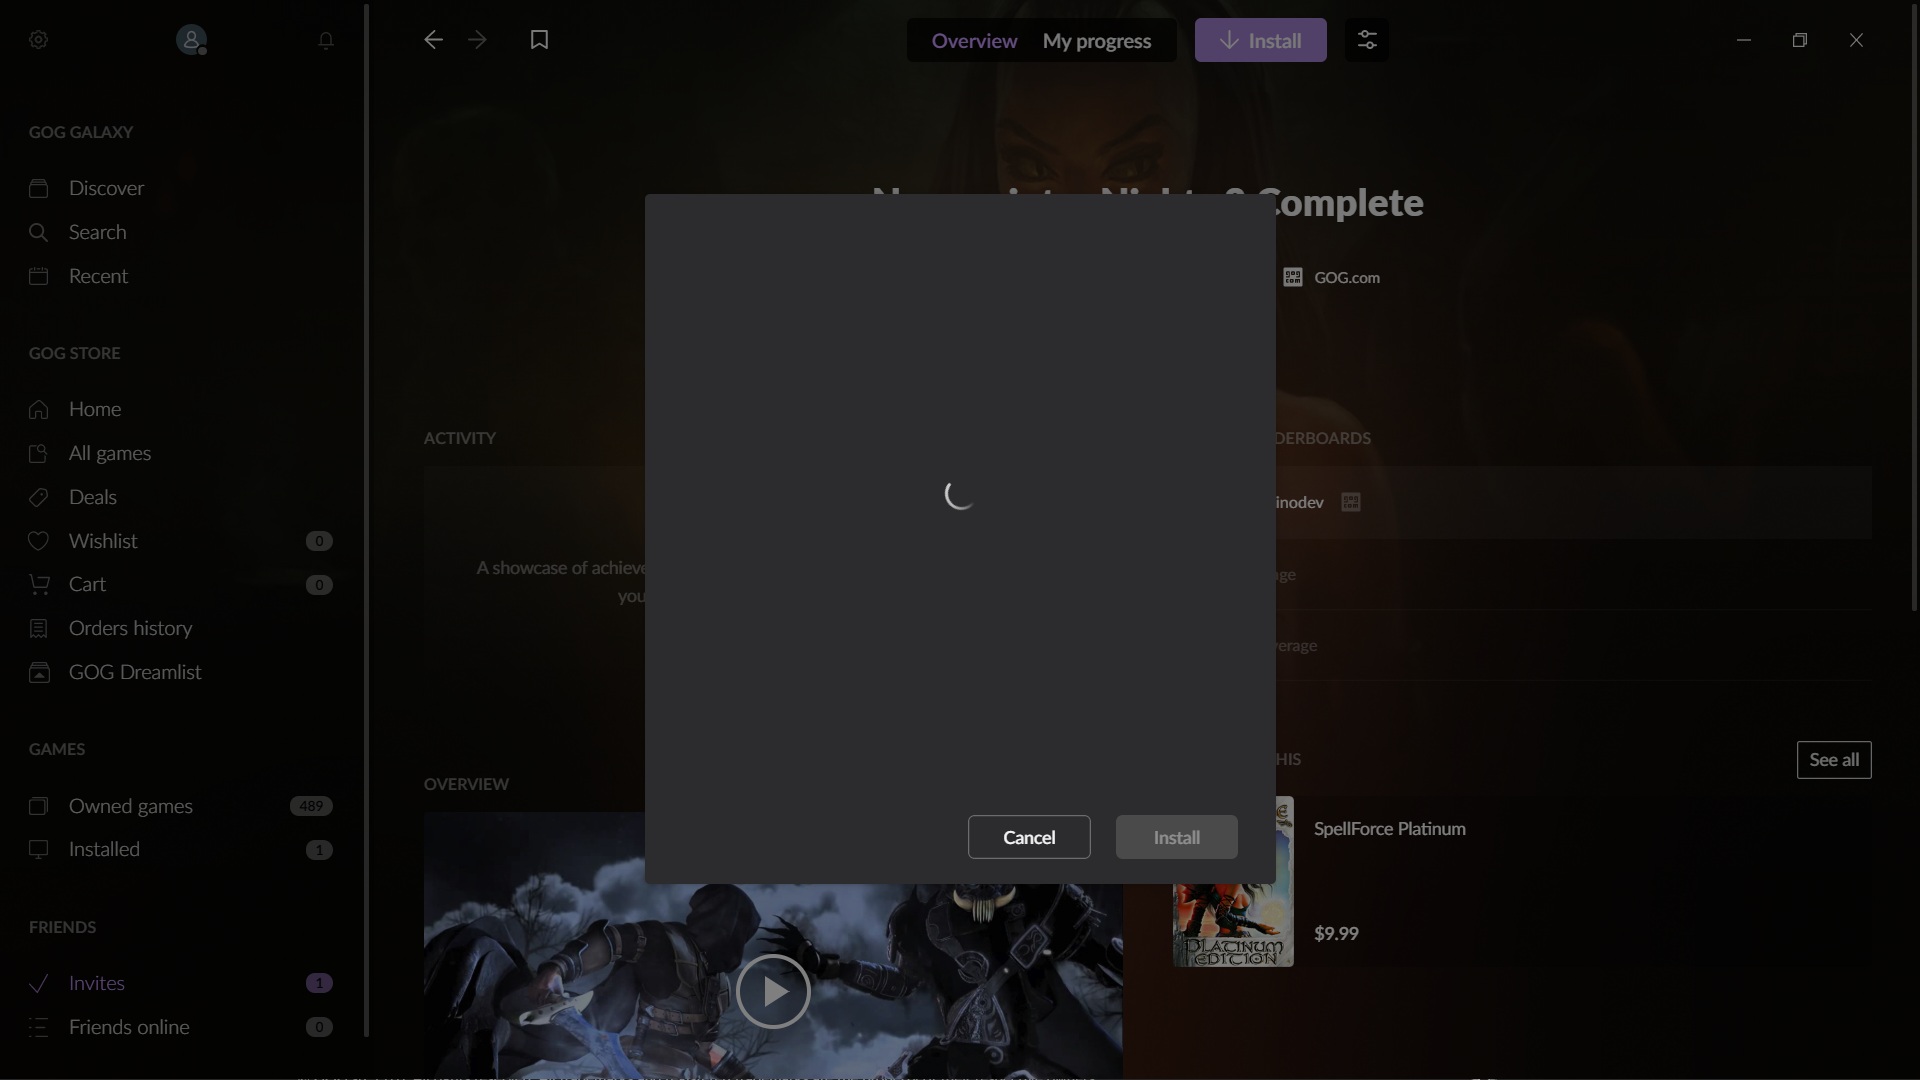Click the Search magnifier icon
The height and width of the screenshot is (1080, 1920).
pyautogui.click(x=38, y=232)
